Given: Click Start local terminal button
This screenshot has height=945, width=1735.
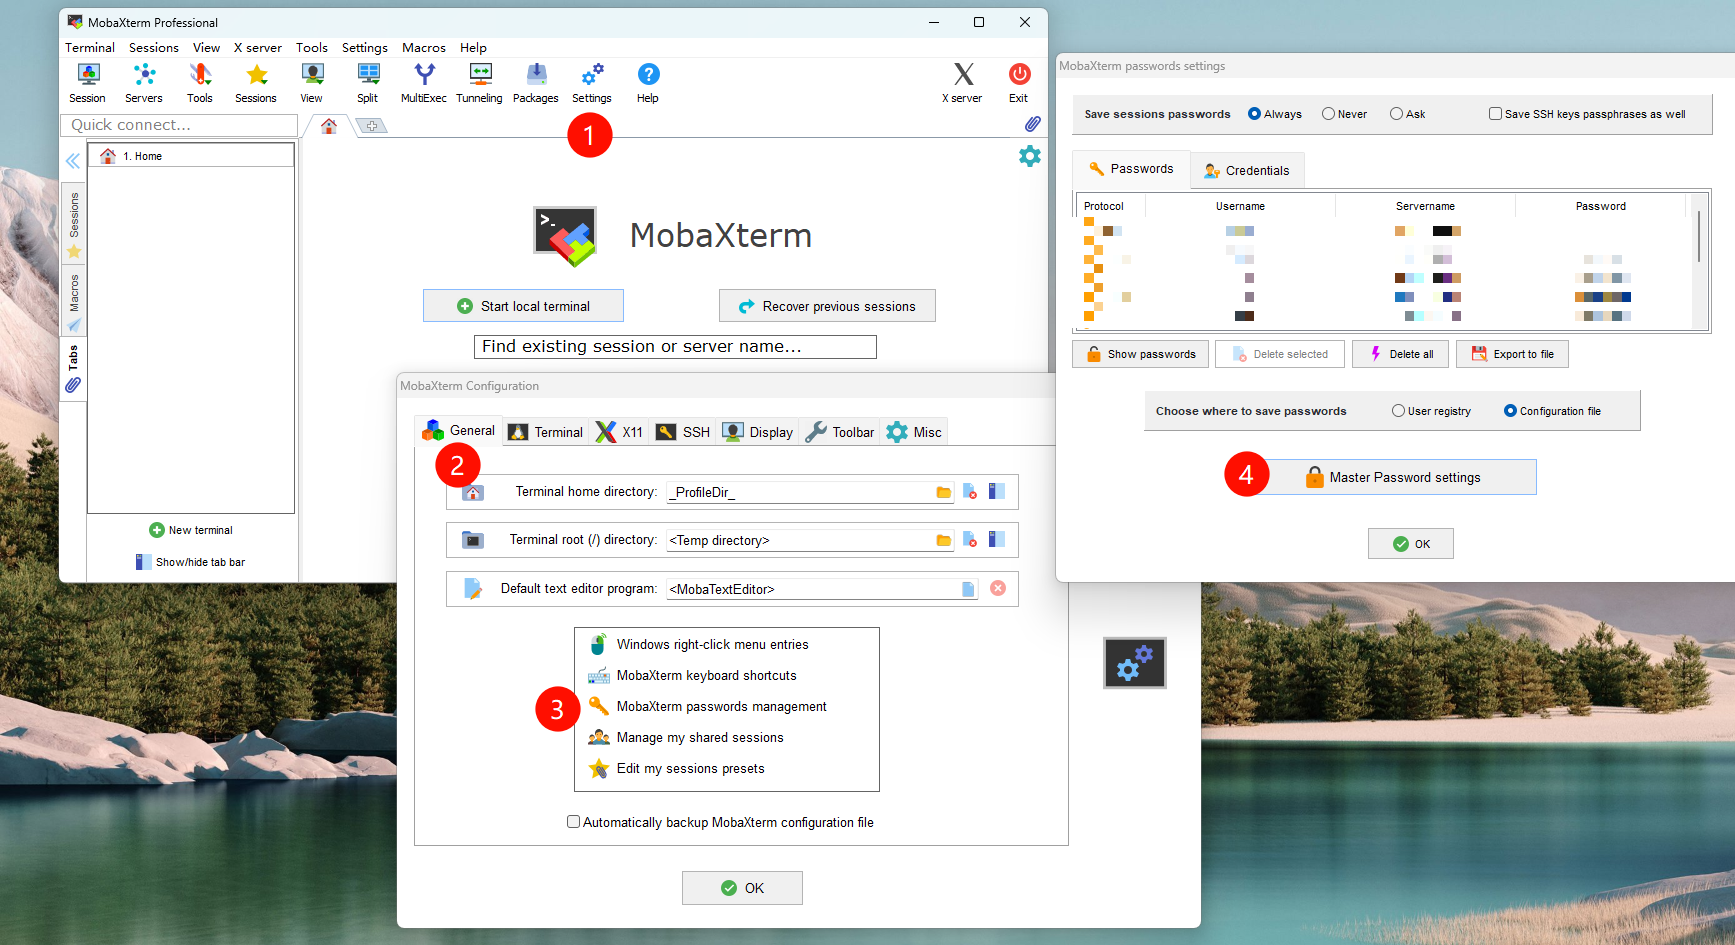Looking at the screenshot, I should (x=523, y=306).
